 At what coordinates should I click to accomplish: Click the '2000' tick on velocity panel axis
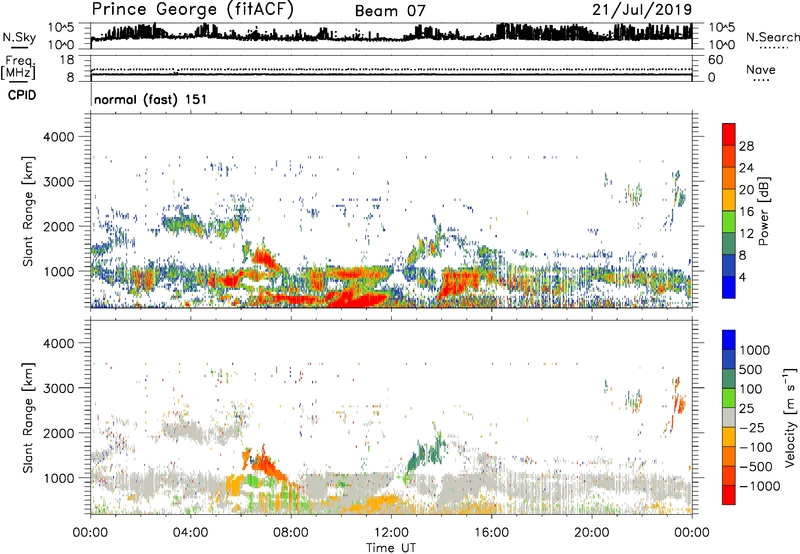coord(58,433)
